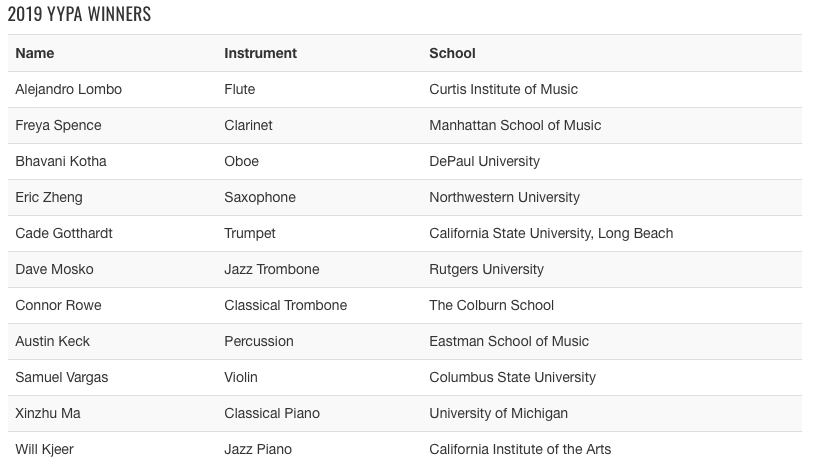816x473 pixels.
Task: Click the Jazz Trombone cell
Action: (x=272, y=269)
